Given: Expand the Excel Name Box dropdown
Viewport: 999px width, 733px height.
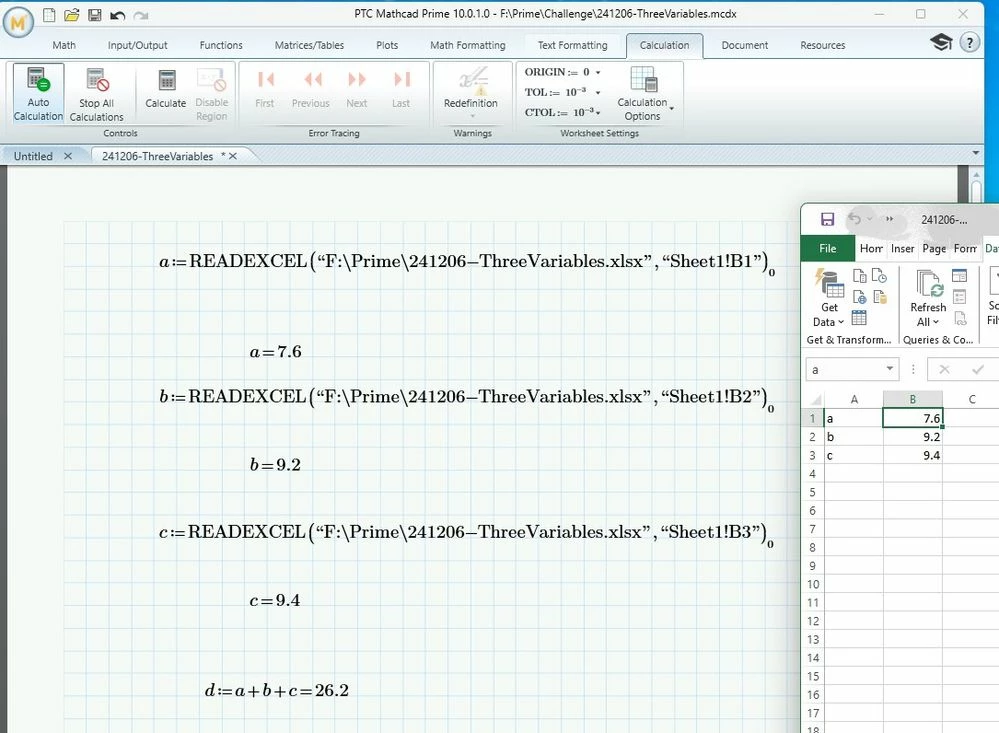Looking at the screenshot, I should (889, 369).
